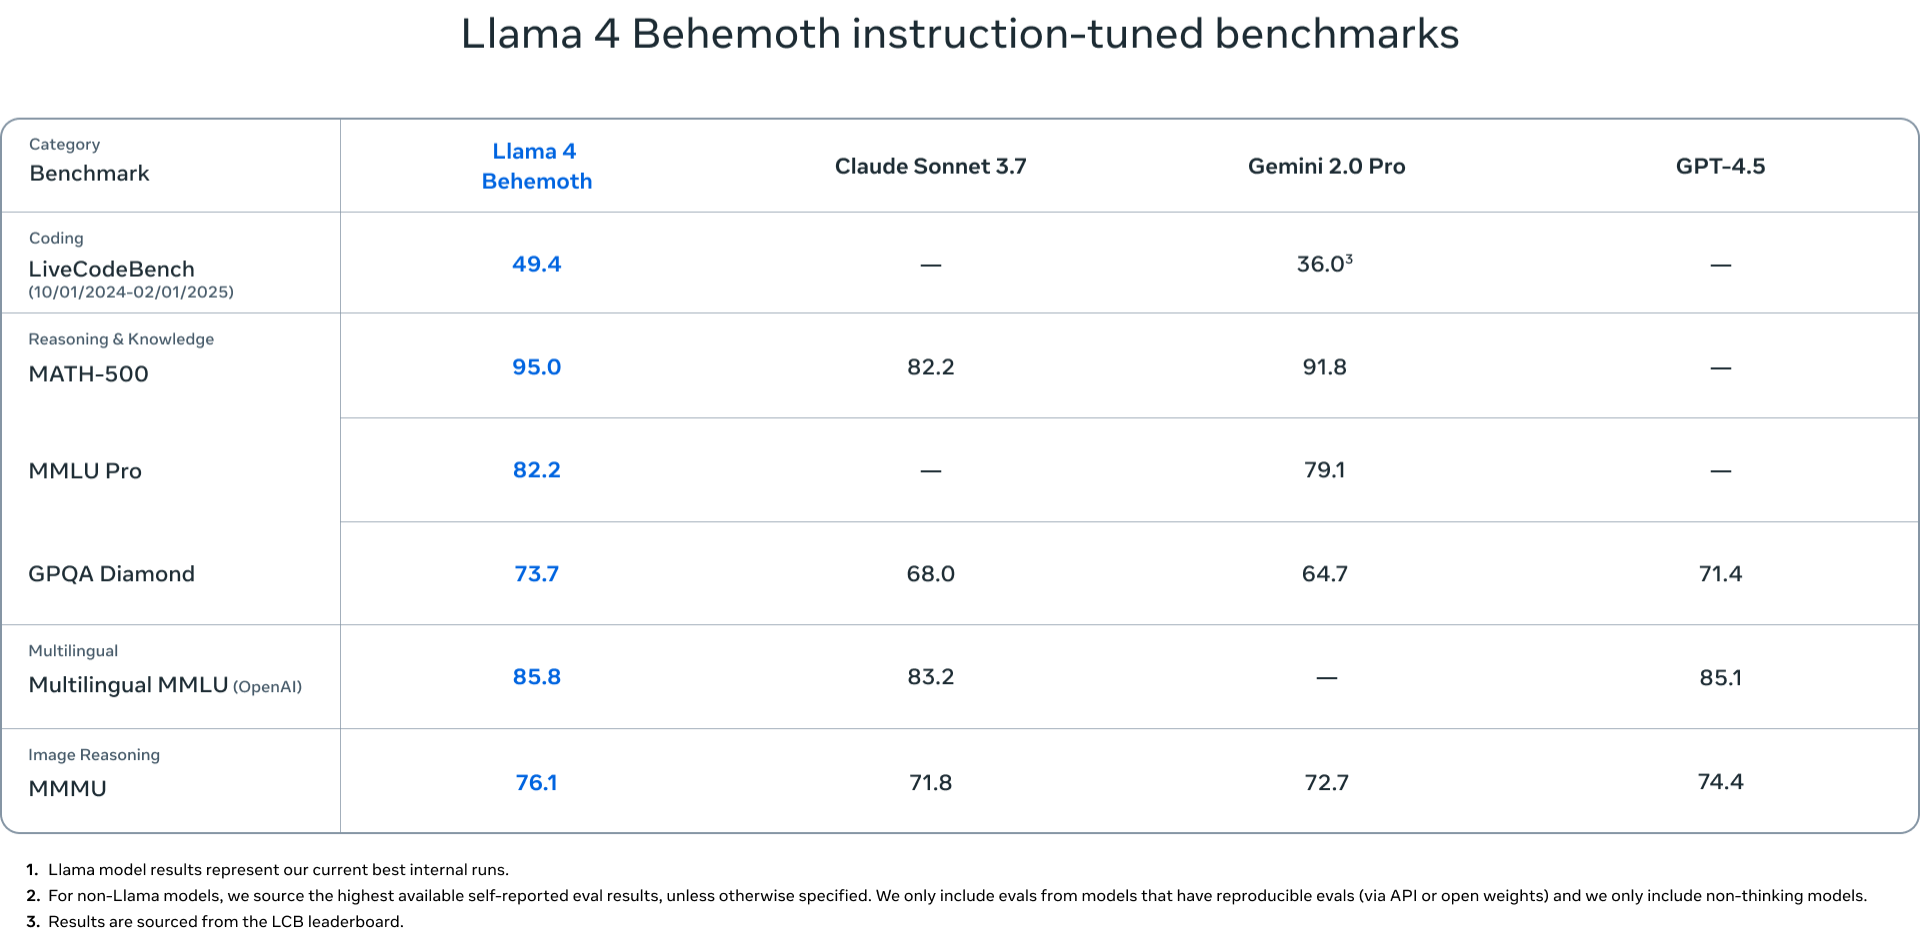Click the table title heading text

point(960,34)
